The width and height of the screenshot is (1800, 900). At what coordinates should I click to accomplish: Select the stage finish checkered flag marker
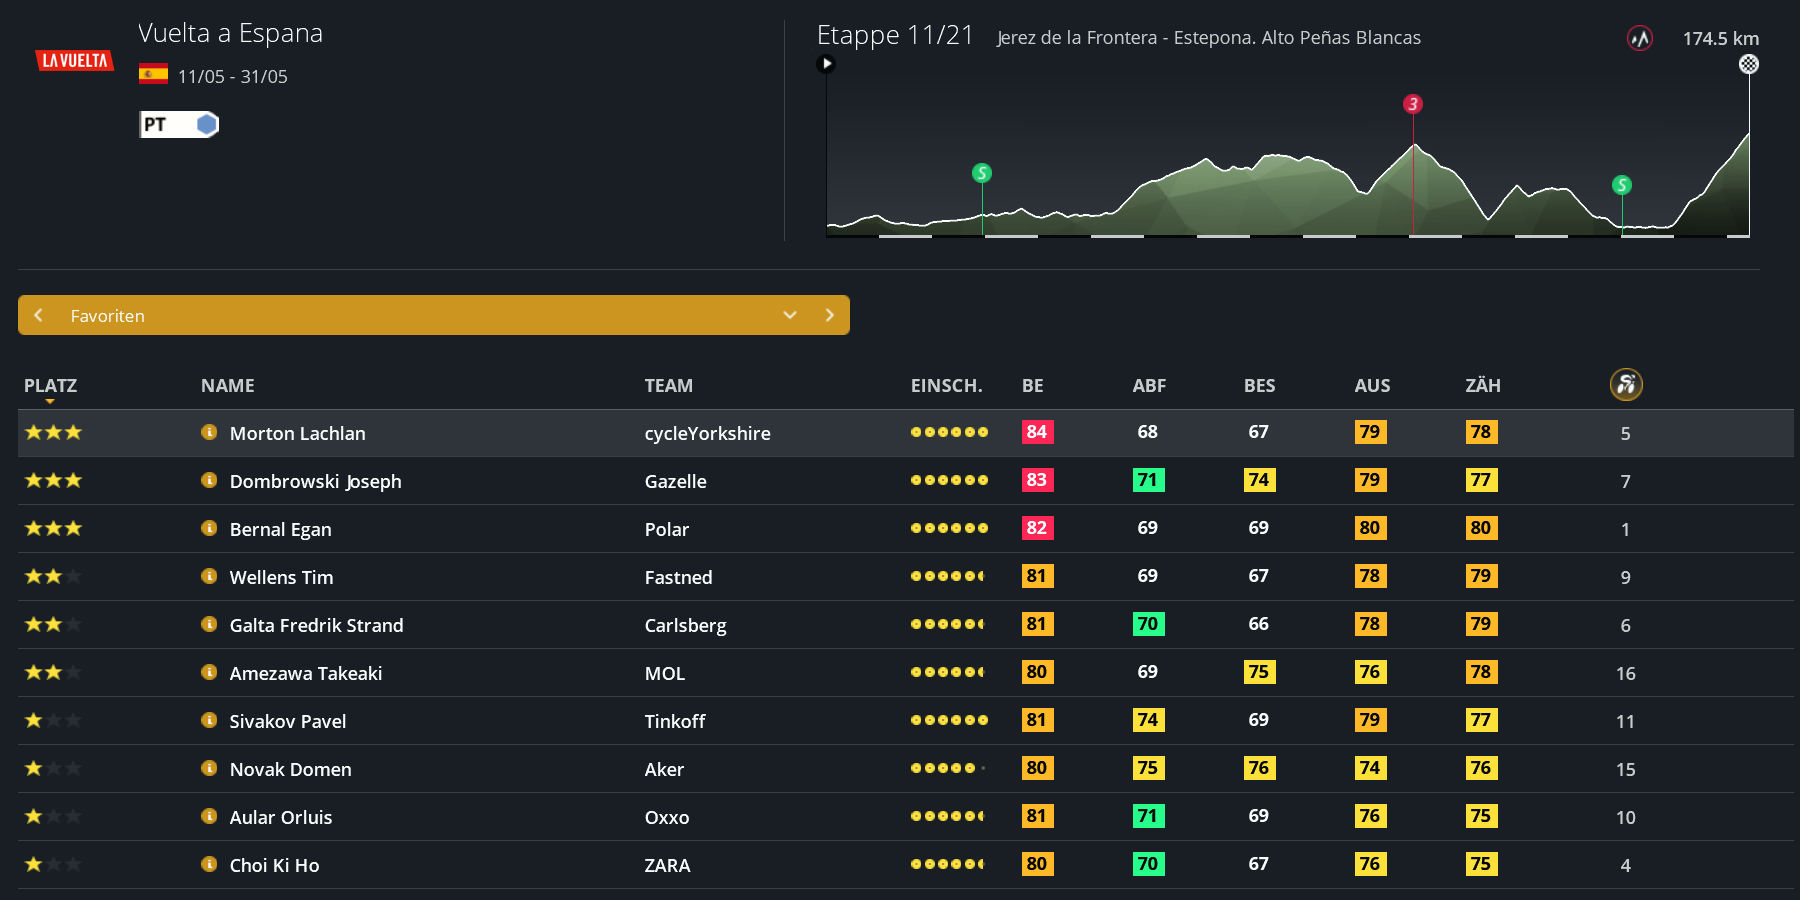click(1748, 64)
